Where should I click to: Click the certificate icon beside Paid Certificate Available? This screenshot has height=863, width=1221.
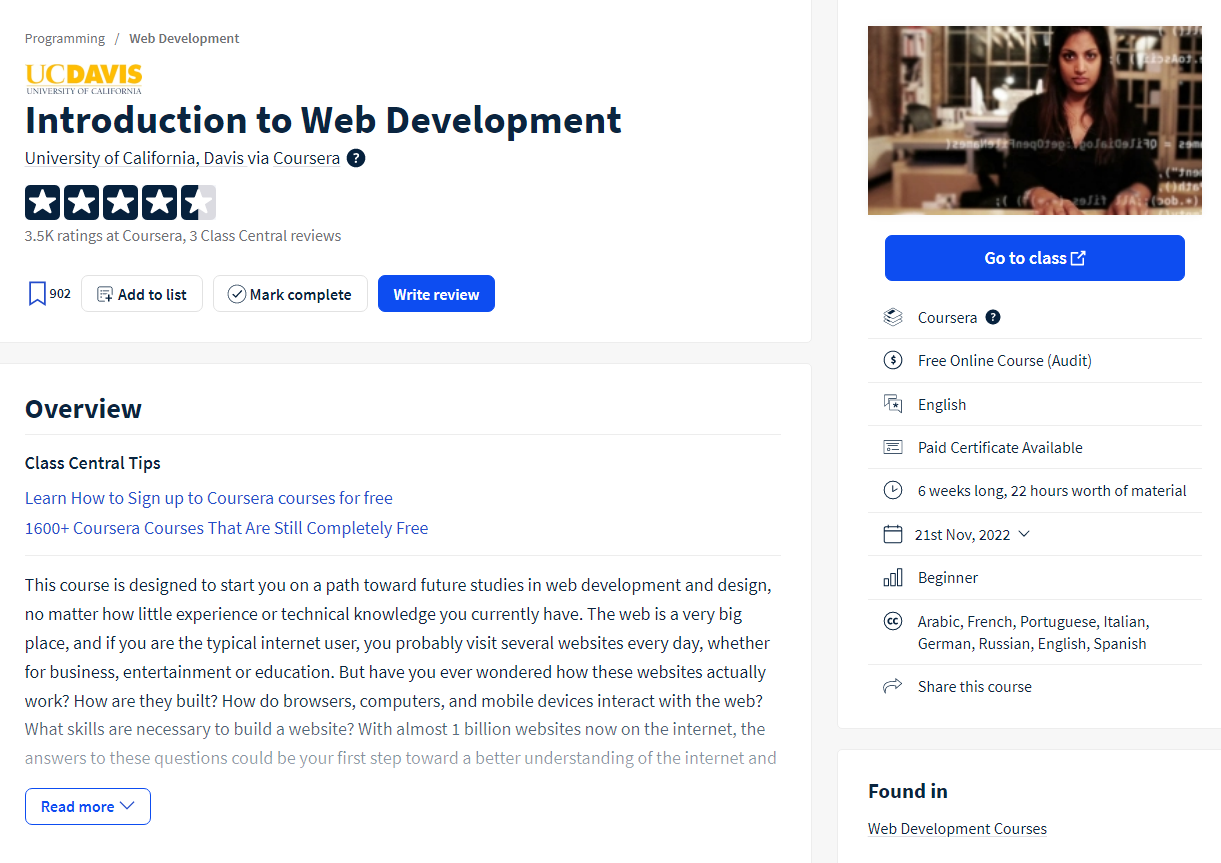point(893,447)
